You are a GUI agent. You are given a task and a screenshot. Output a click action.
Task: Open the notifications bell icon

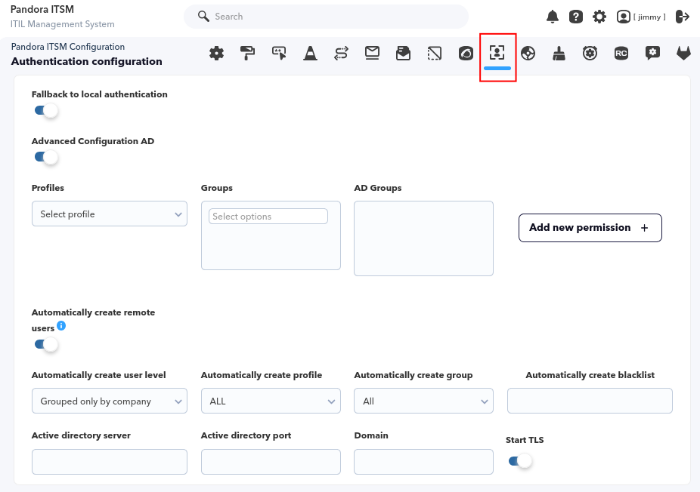tap(552, 17)
